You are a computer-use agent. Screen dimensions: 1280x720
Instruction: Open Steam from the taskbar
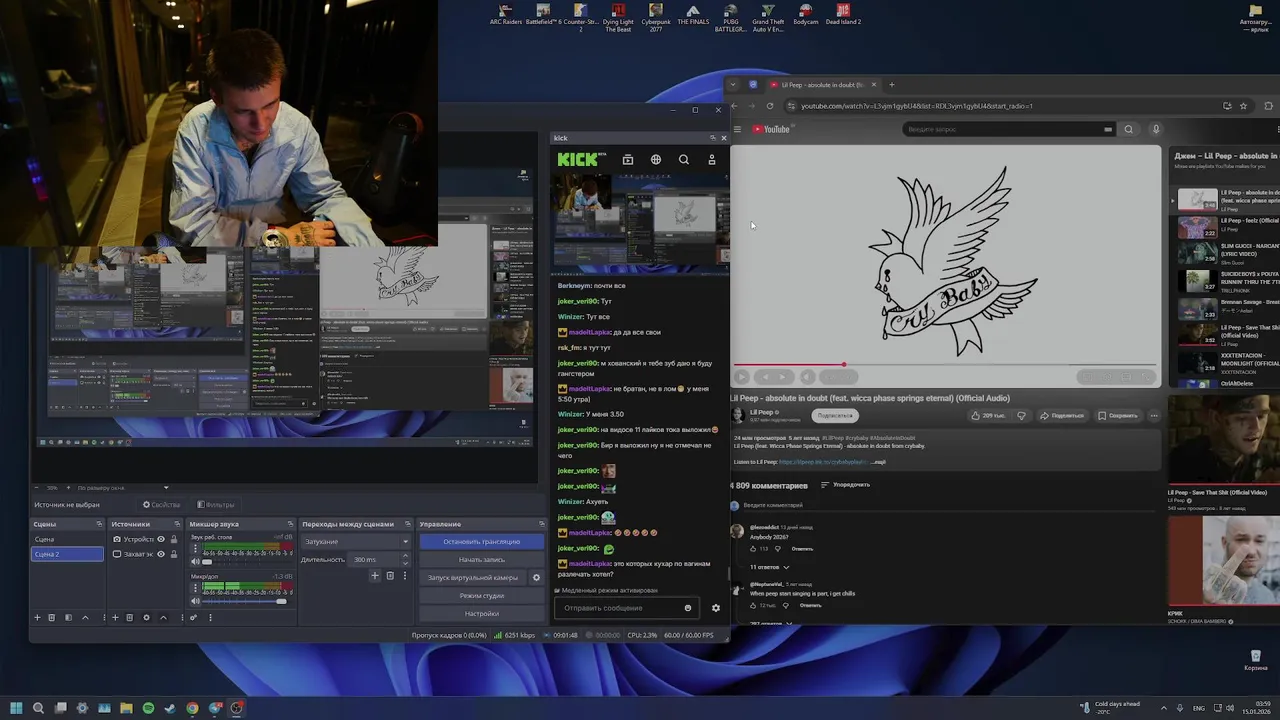point(170,708)
